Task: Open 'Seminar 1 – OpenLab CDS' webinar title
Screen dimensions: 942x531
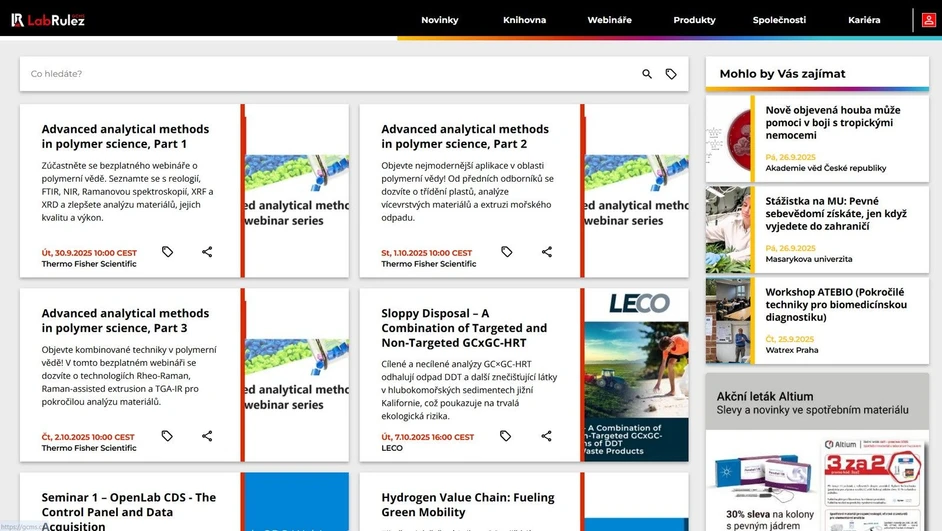Action: click(129, 512)
